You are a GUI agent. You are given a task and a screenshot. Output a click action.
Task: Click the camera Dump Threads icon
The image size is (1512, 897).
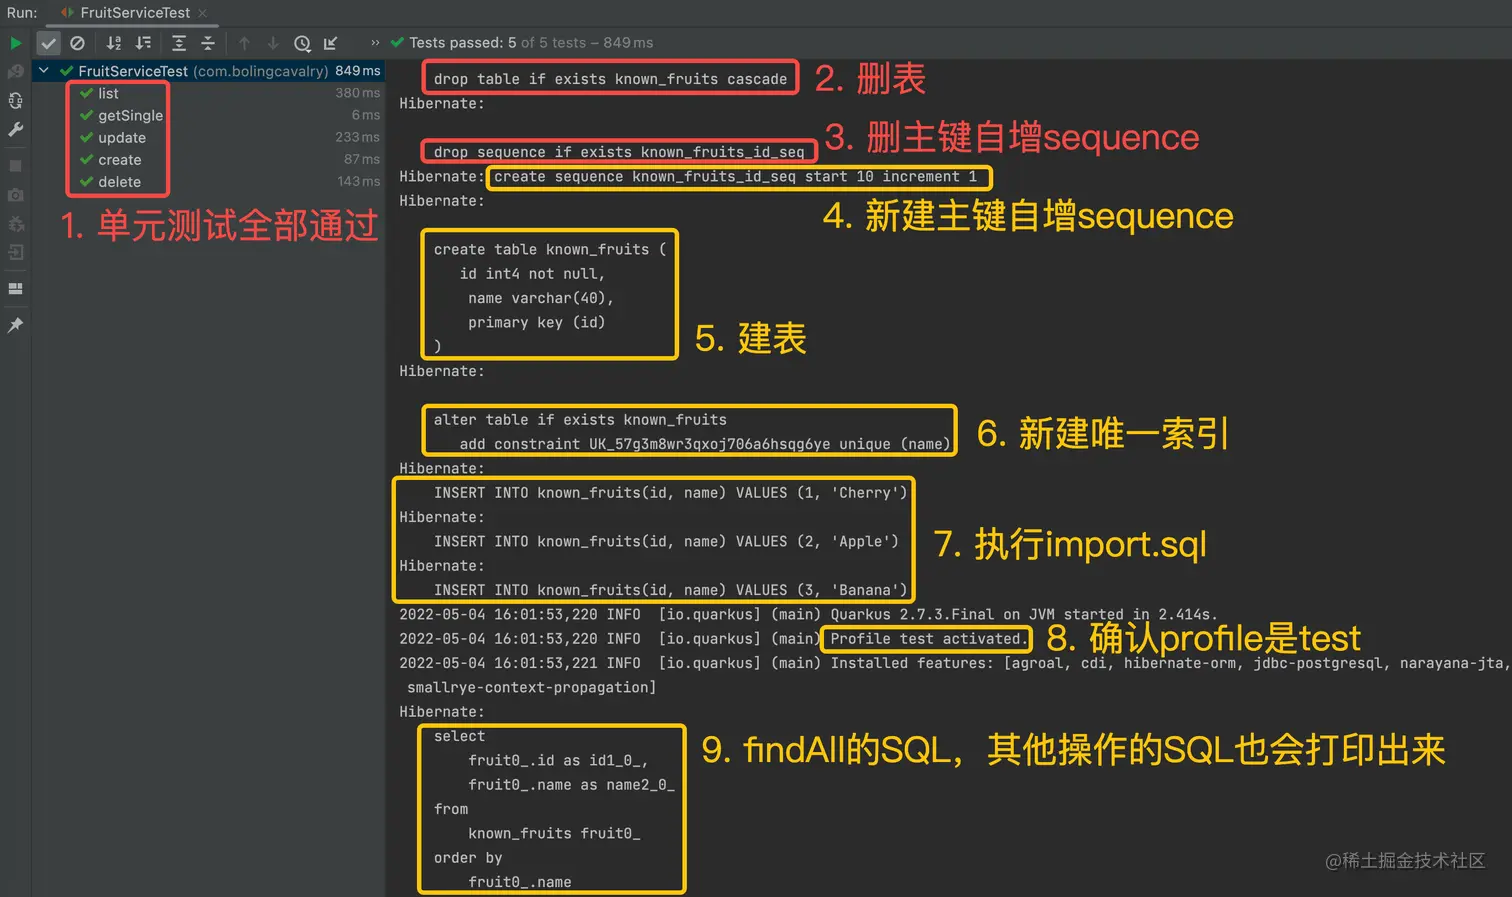click(15, 195)
